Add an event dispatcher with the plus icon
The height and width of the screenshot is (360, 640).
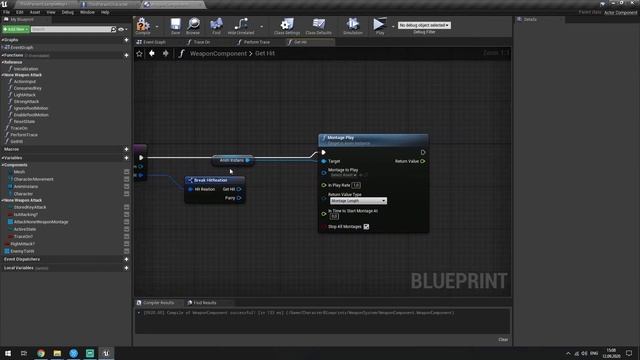click(126, 259)
